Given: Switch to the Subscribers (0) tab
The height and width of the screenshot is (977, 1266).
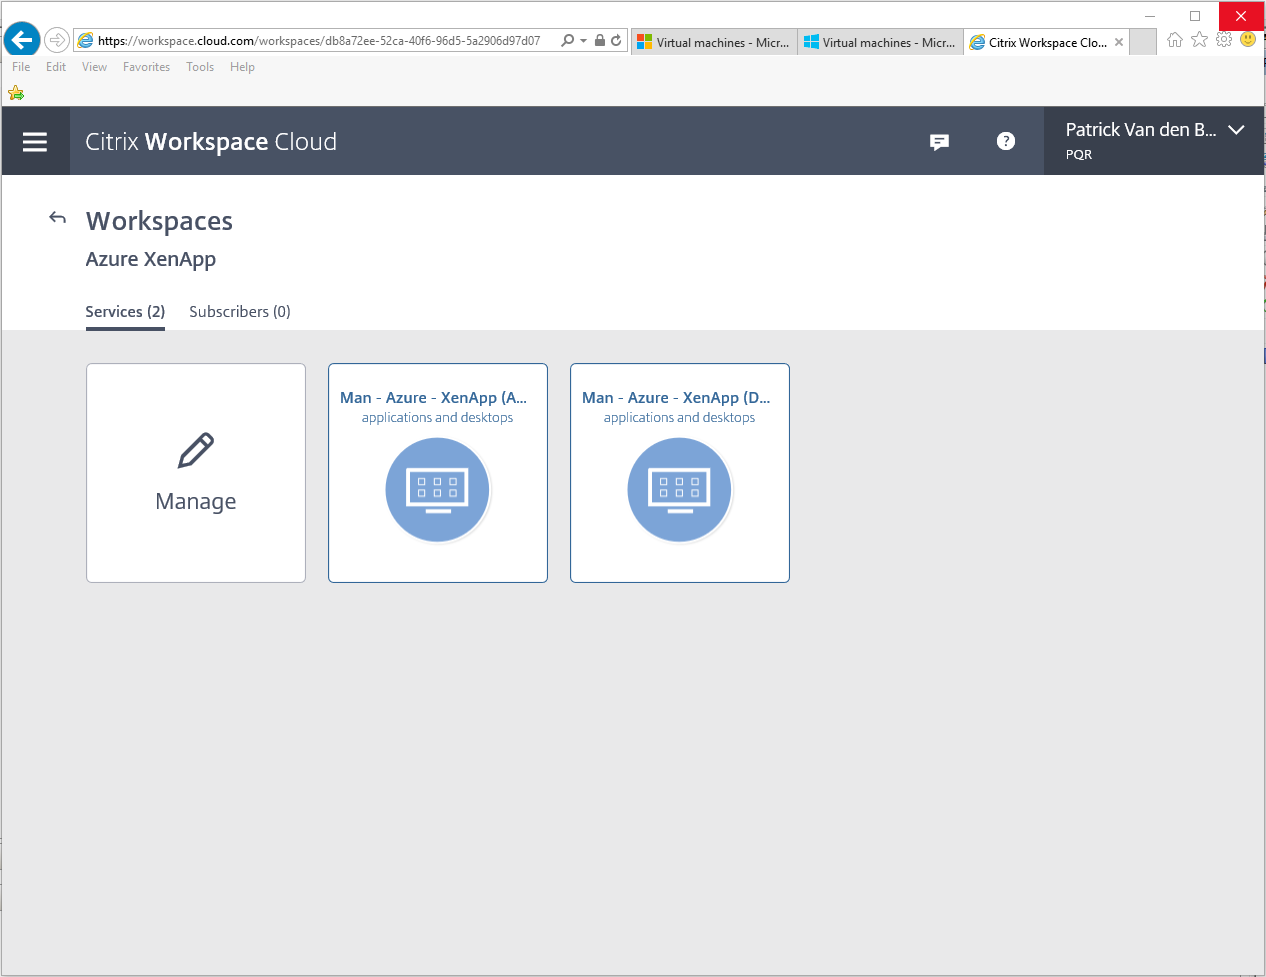Looking at the screenshot, I should pyautogui.click(x=240, y=312).
